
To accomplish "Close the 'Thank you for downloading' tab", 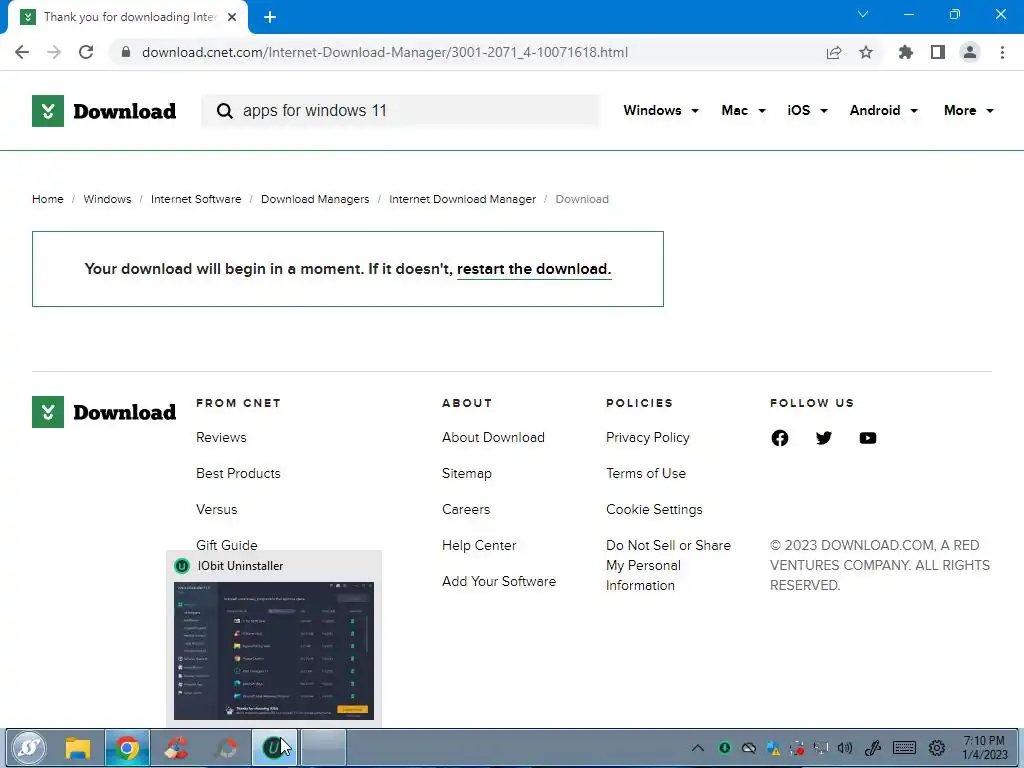I will coord(232,17).
